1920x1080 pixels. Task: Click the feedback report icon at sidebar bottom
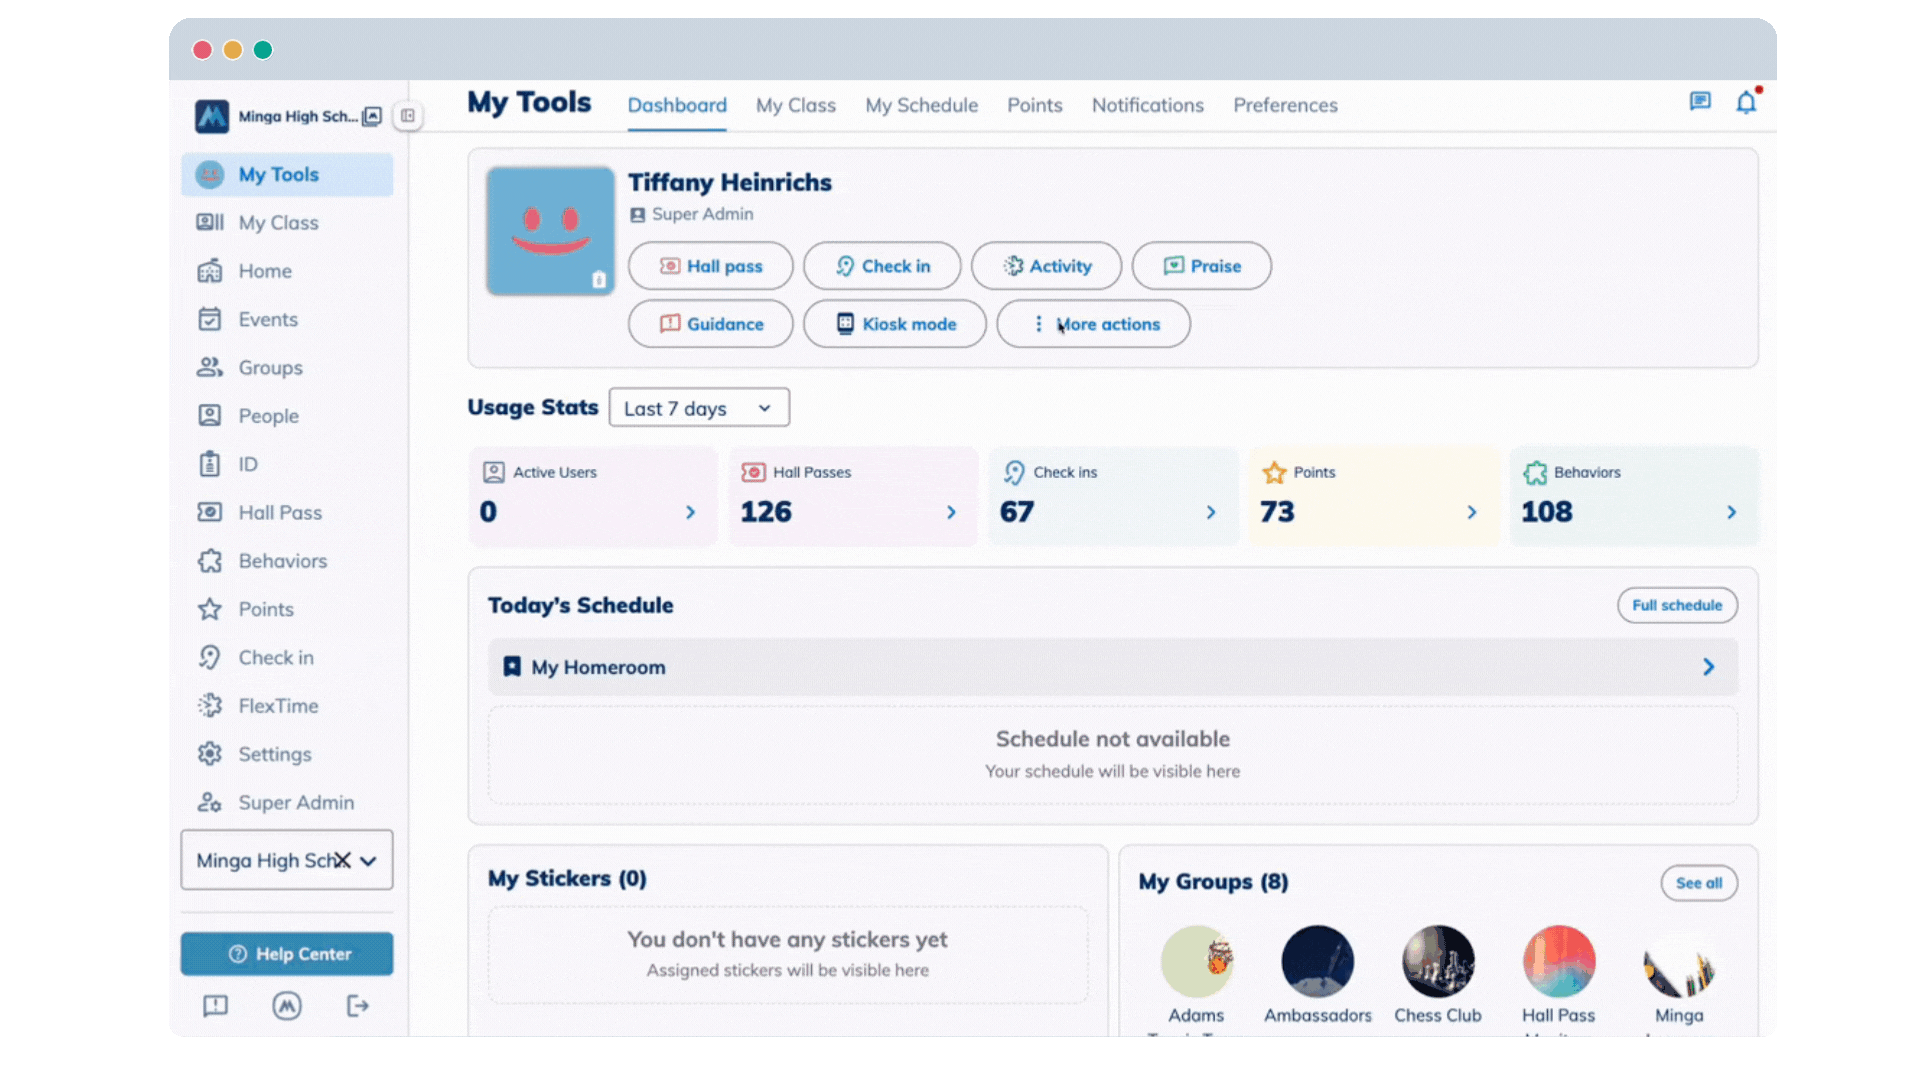(216, 1006)
